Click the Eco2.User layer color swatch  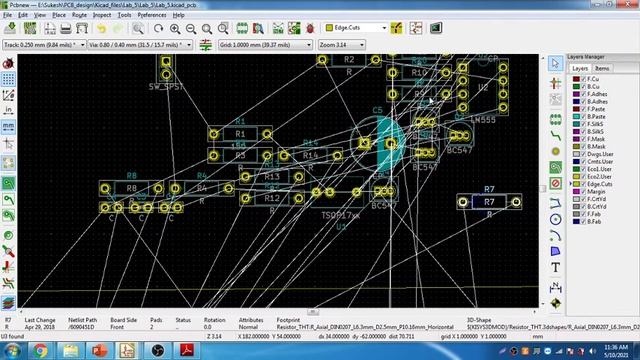tap(576, 177)
